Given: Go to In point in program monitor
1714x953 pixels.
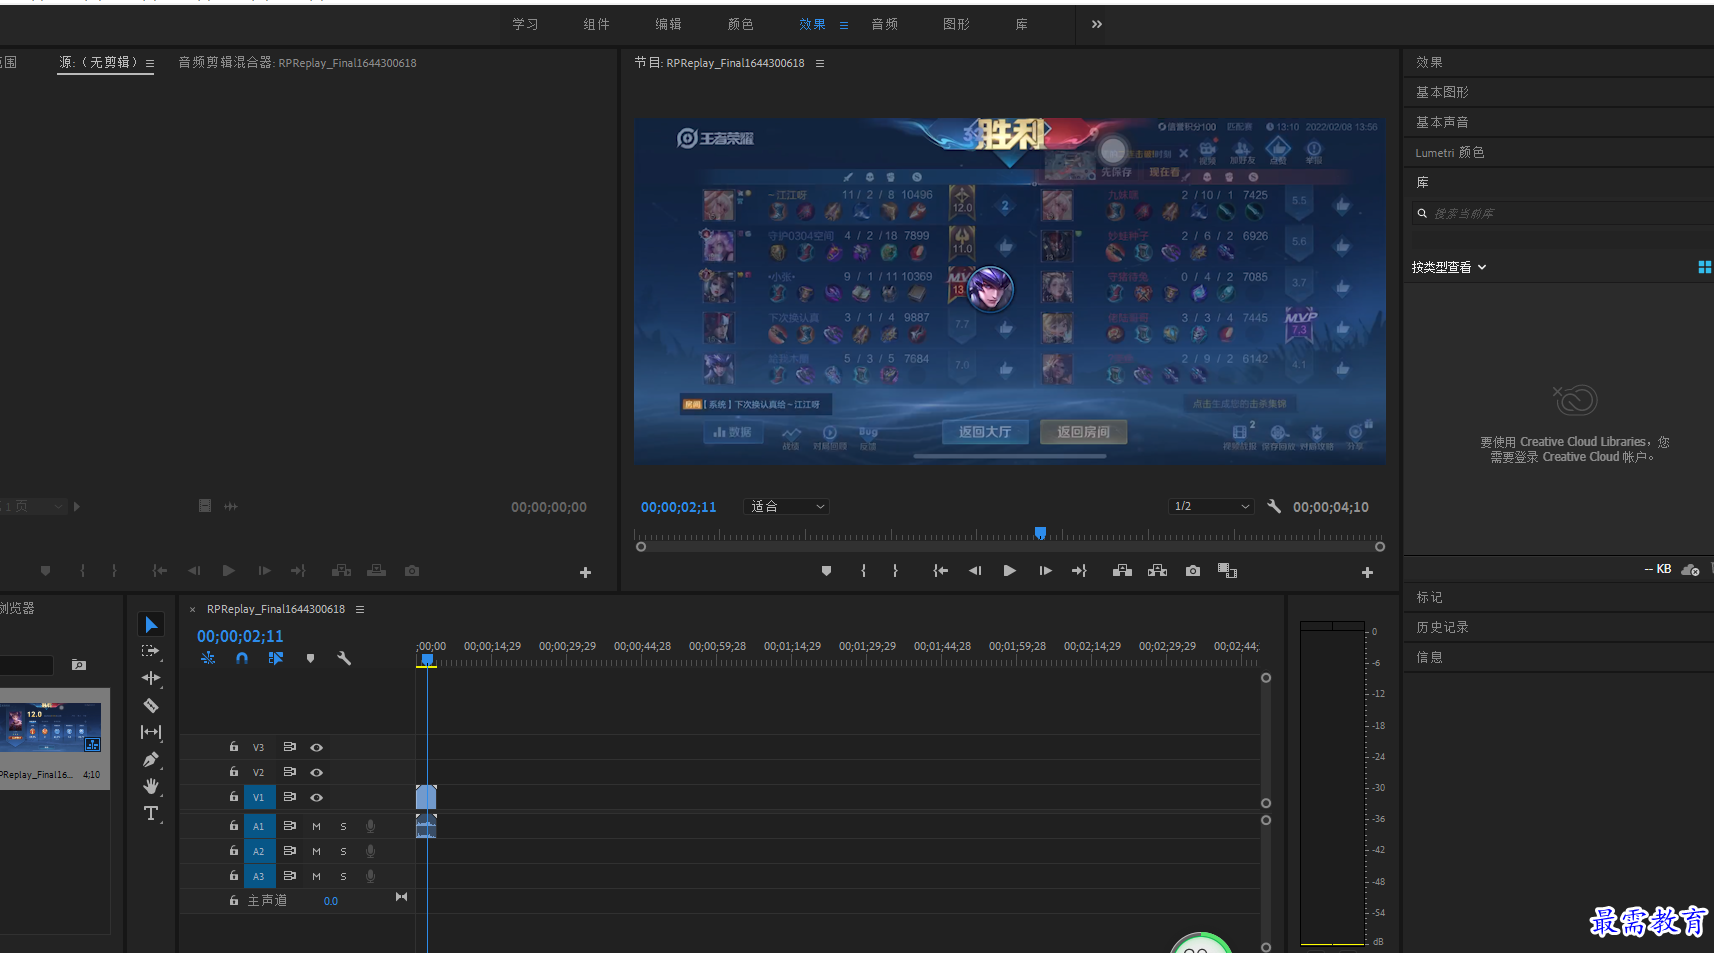Looking at the screenshot, I should tap(940, 571).
